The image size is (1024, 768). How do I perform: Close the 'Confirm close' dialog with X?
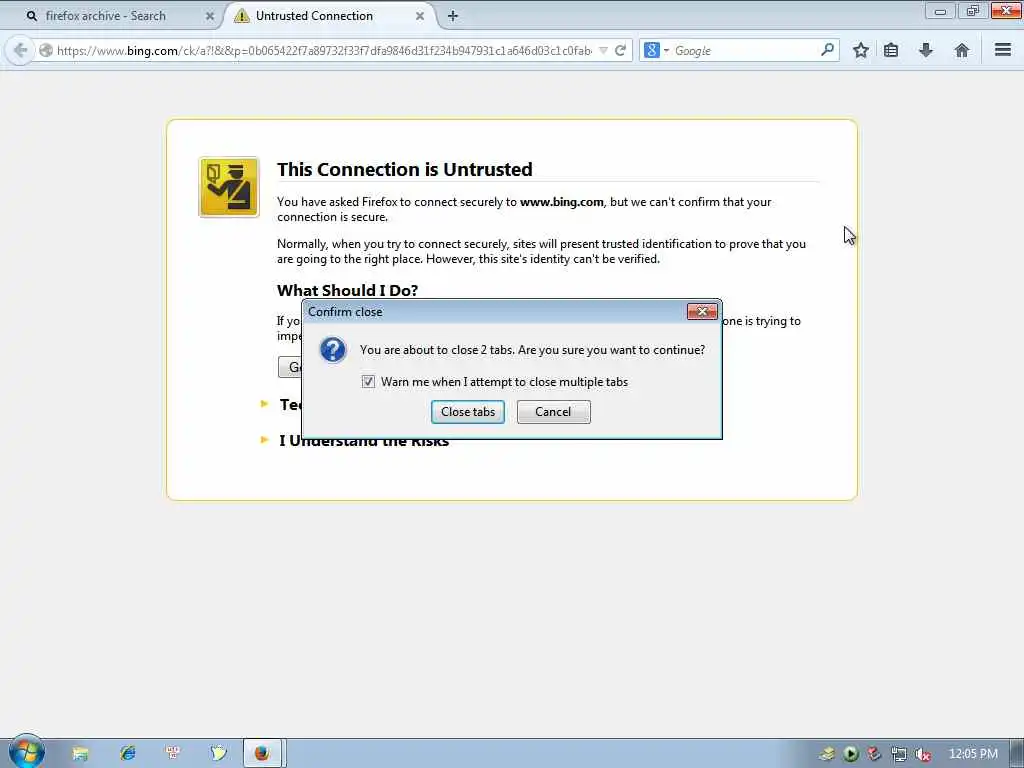click(x=702, y=312)
